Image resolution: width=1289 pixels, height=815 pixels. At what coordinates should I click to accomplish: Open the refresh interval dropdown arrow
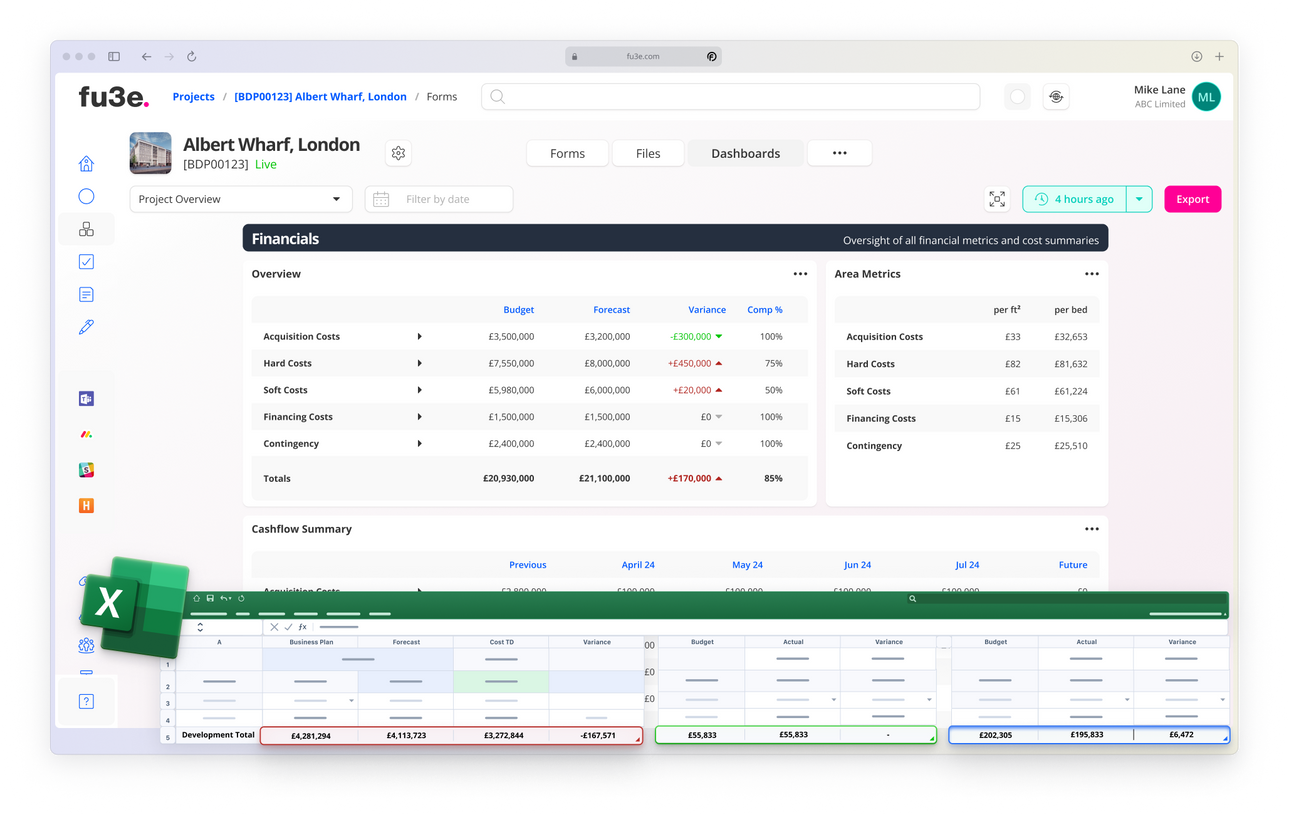coord(1140,199)
